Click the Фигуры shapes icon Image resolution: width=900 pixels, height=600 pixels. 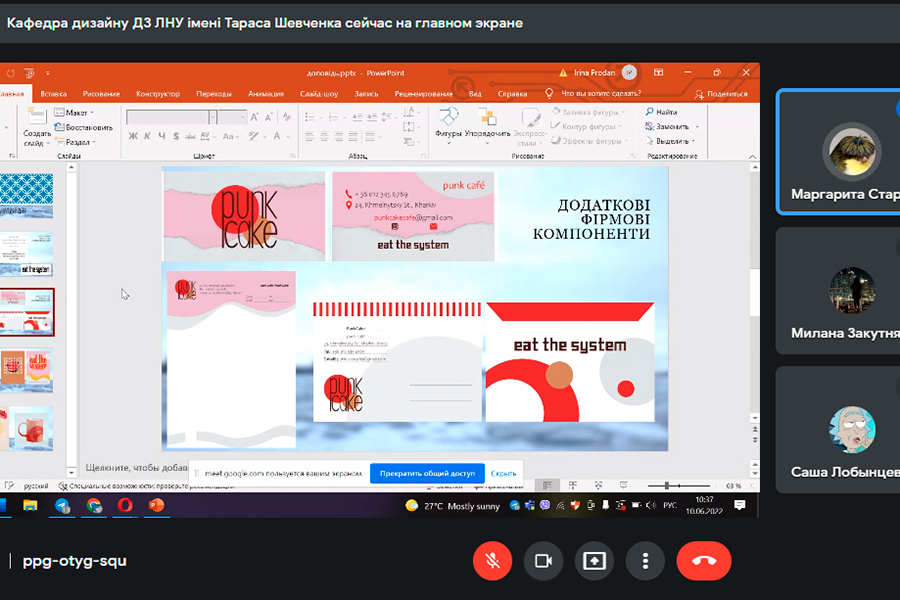448,121
